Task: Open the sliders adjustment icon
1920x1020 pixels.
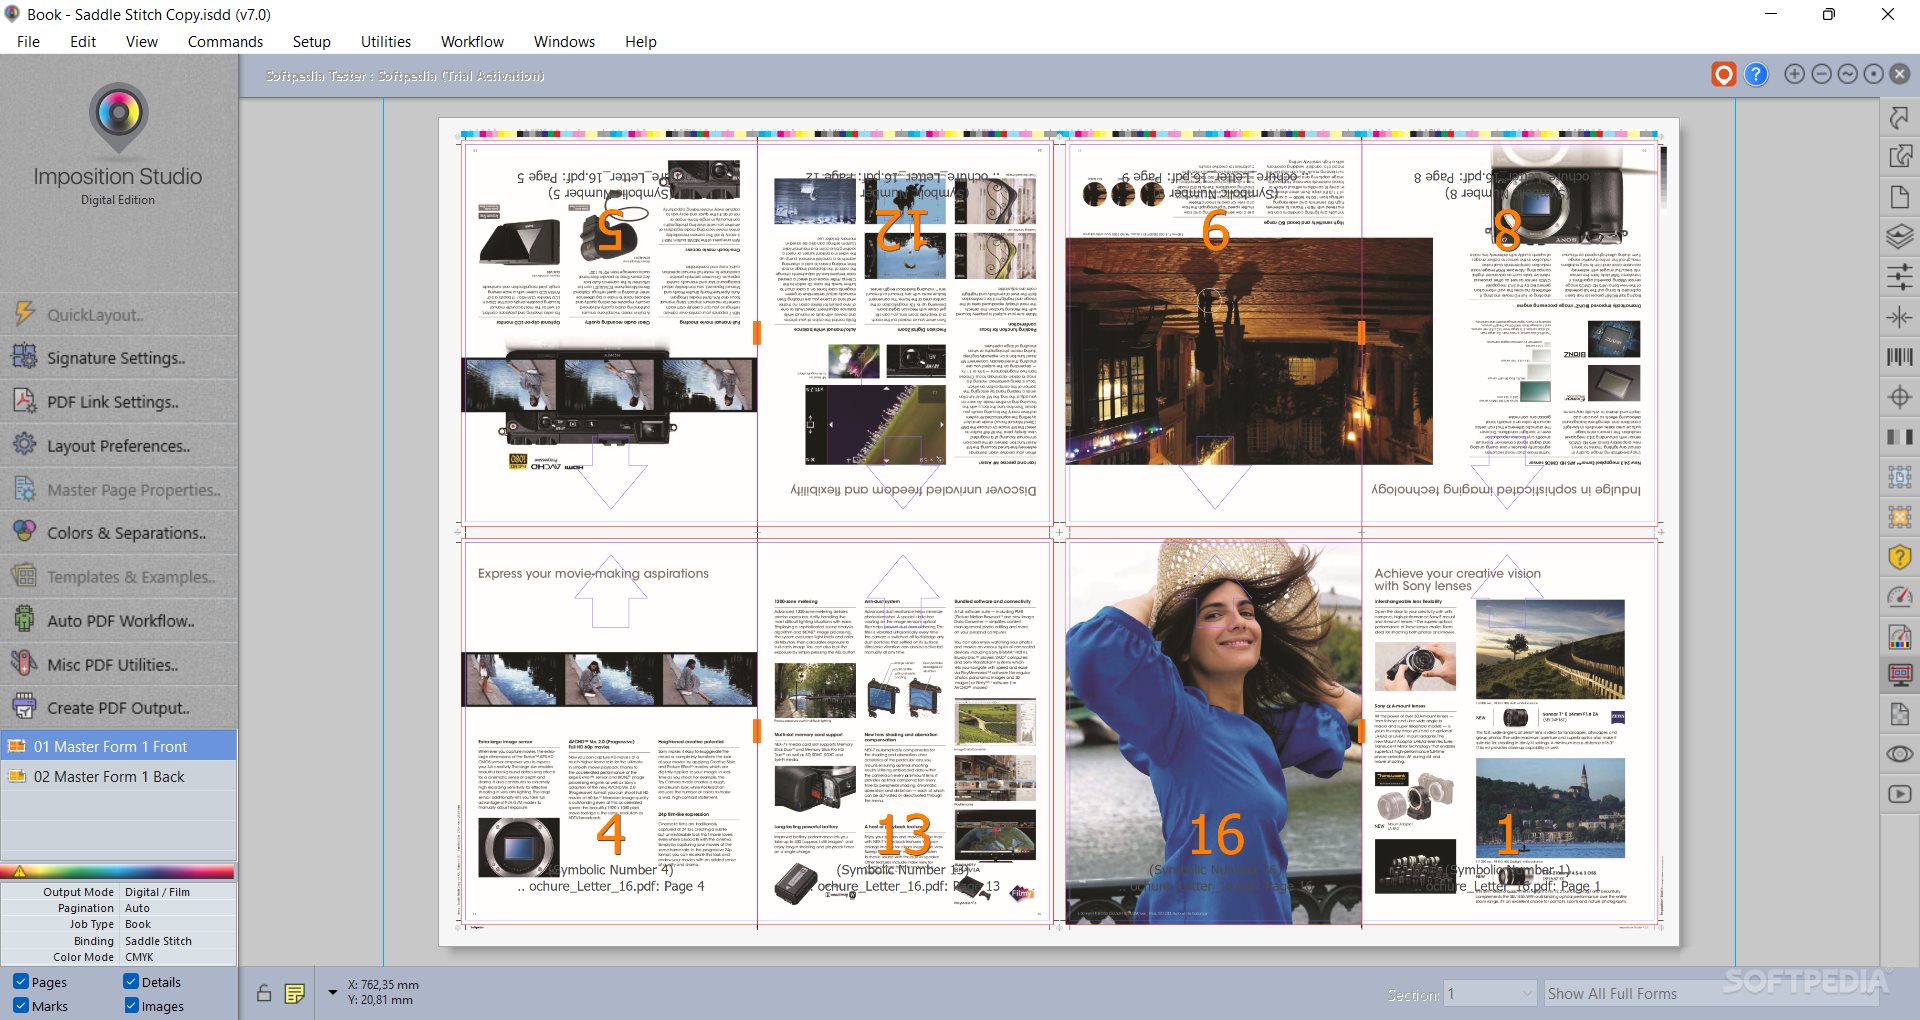Action: click(x=1899, y=277)
